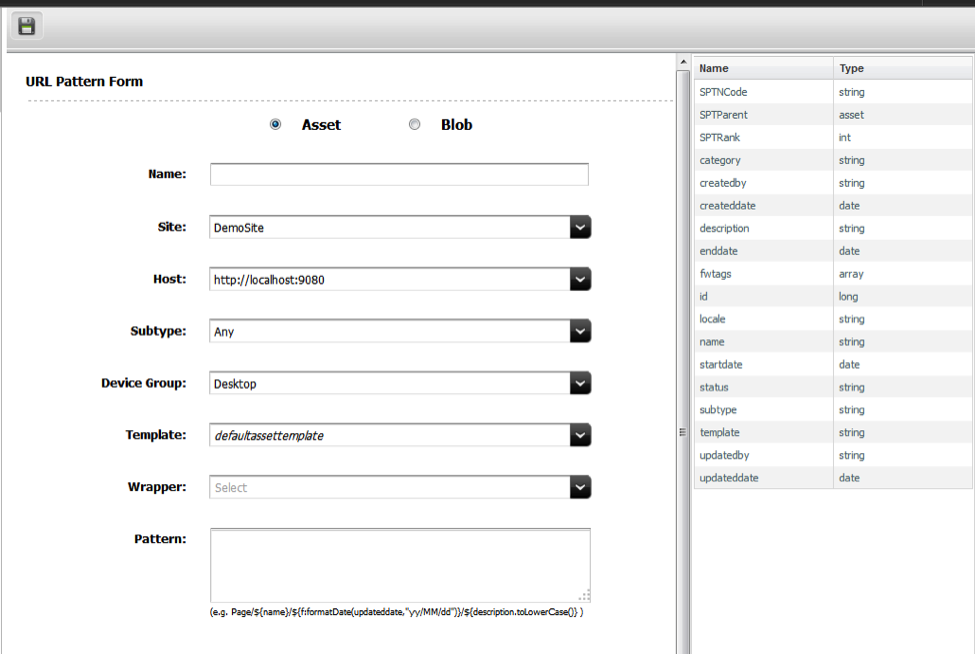
Task: Select the category attribute row
Action: [833, 160]
